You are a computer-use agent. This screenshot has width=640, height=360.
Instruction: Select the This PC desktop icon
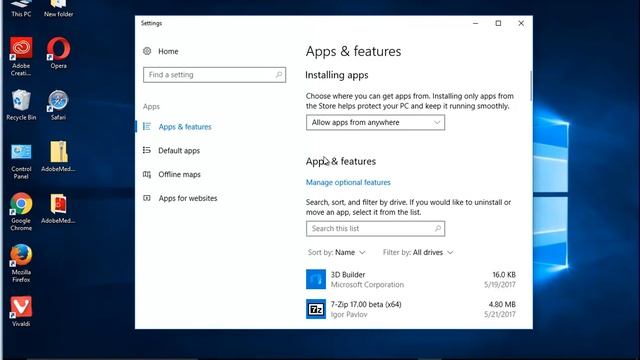[x=21, y=9]
